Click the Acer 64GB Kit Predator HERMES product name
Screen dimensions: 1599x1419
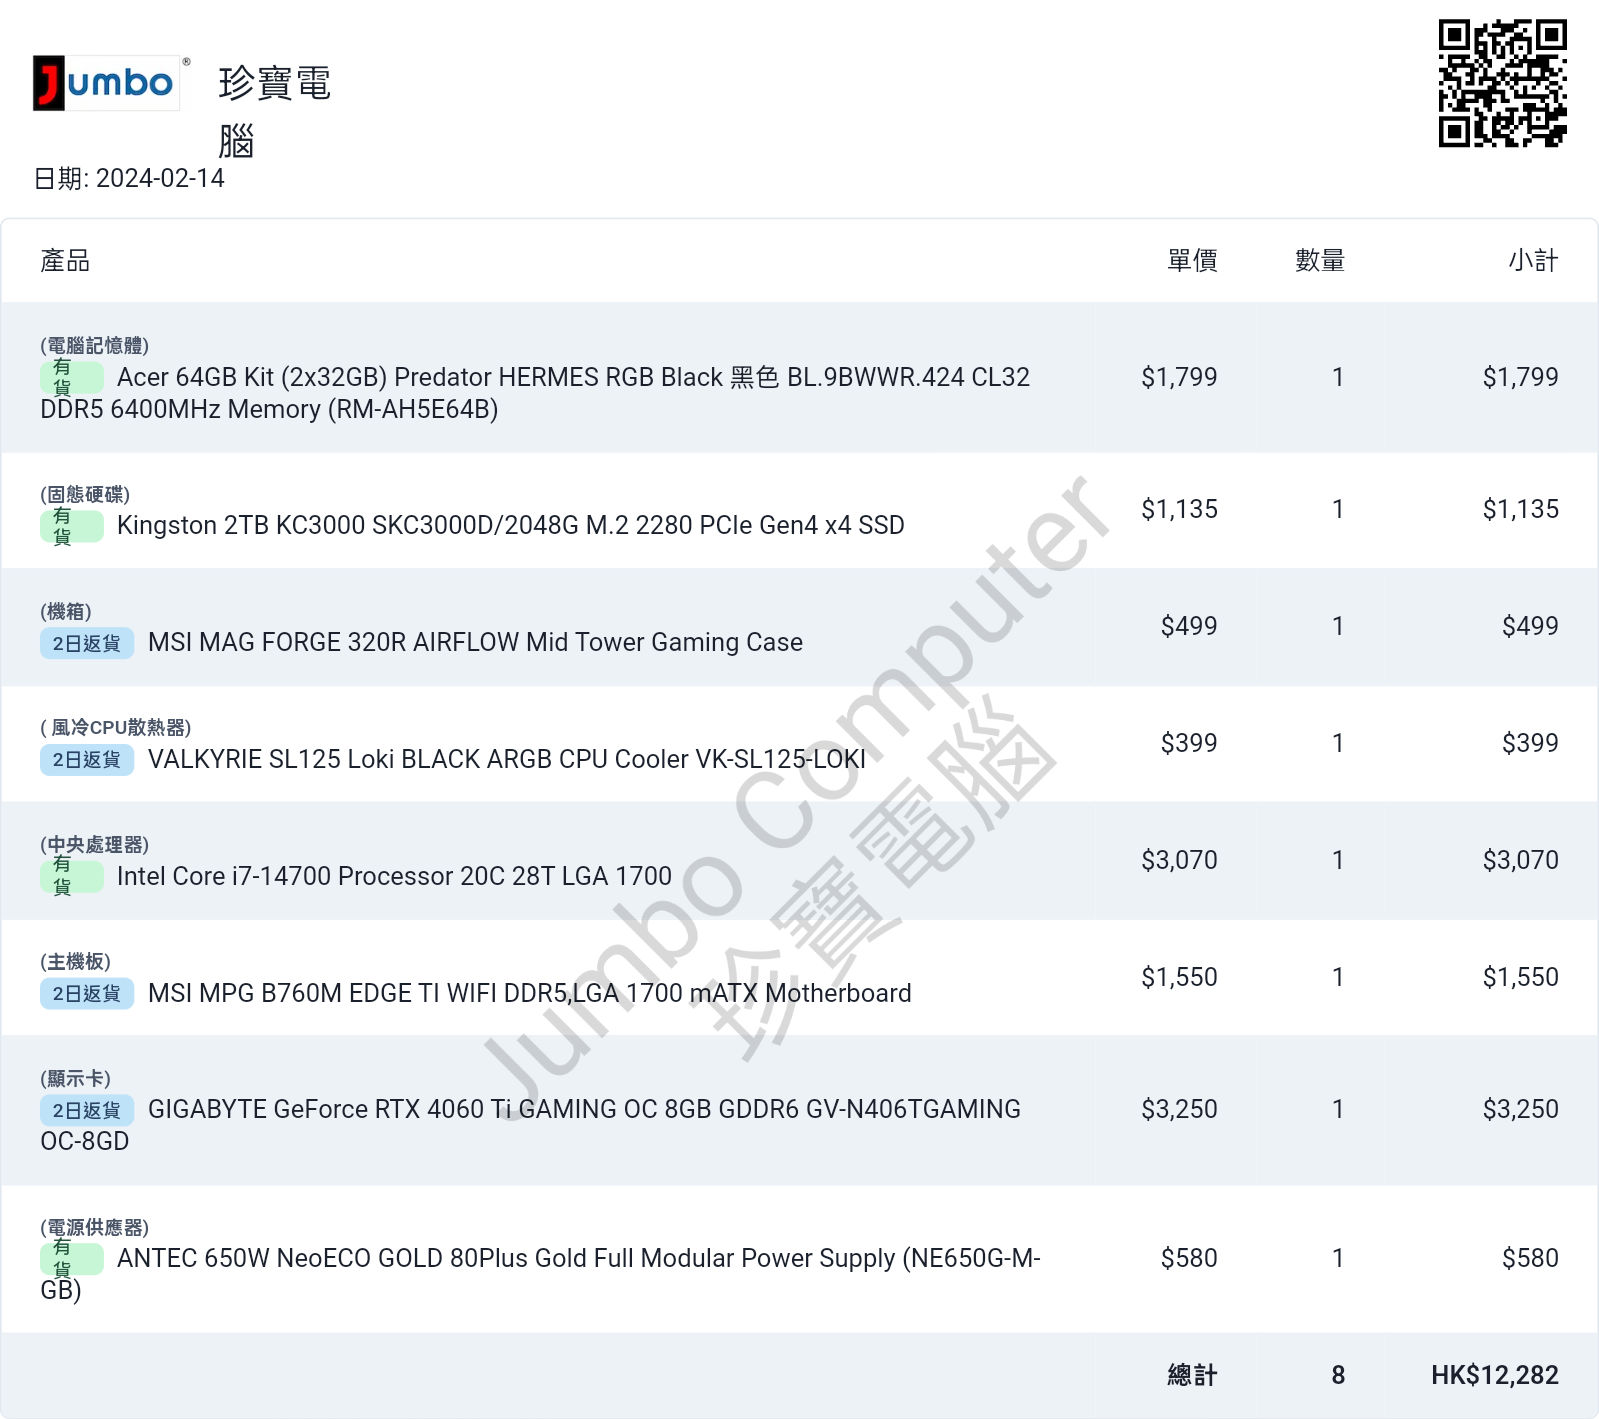535,393
